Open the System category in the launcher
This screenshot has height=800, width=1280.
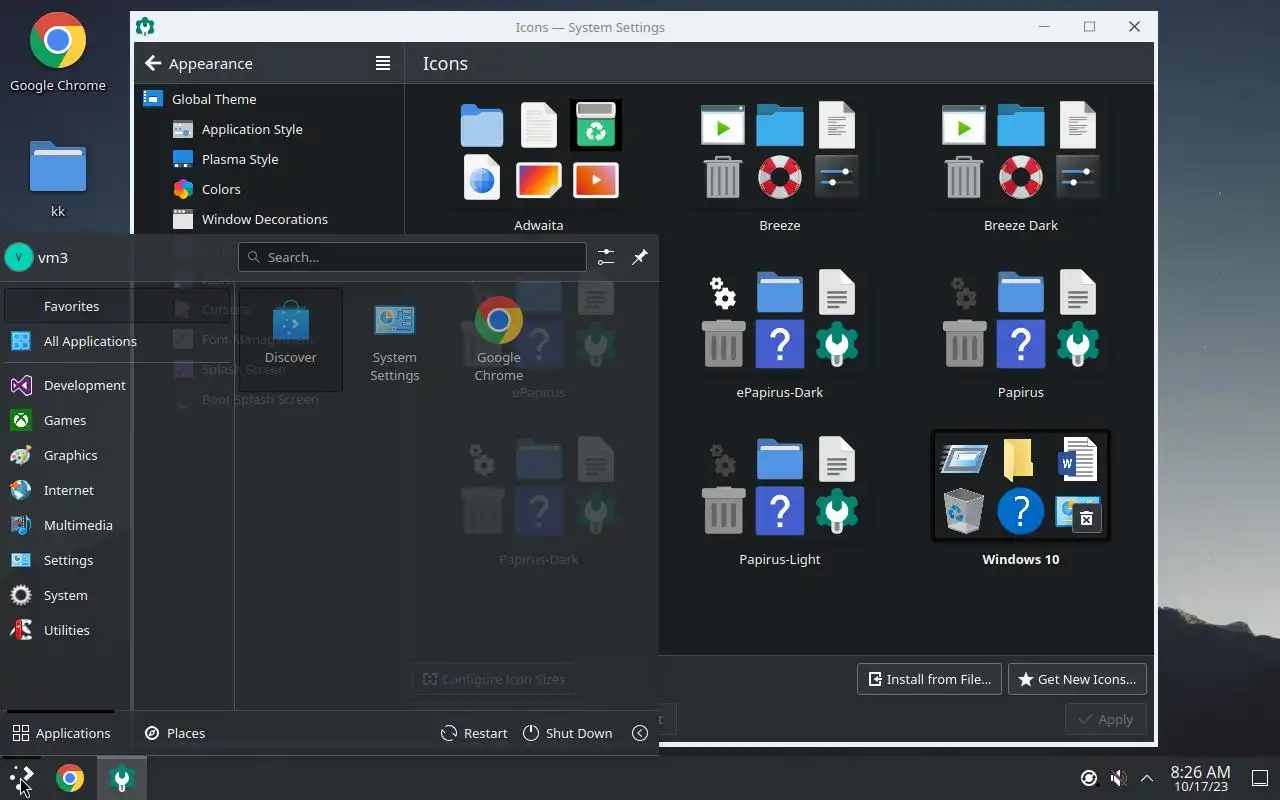[118, 595]
